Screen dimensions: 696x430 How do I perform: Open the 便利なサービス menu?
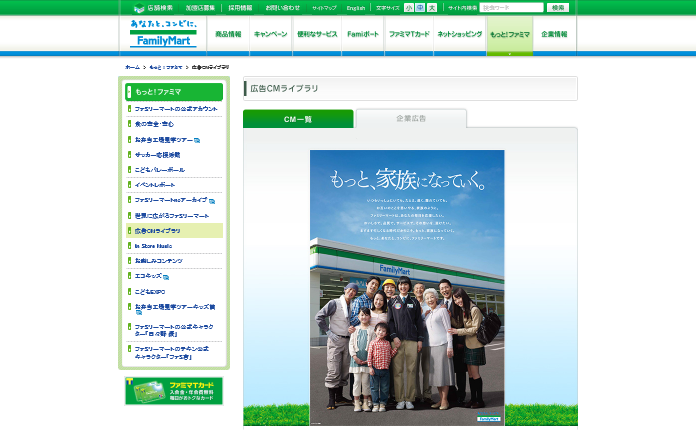317,34
